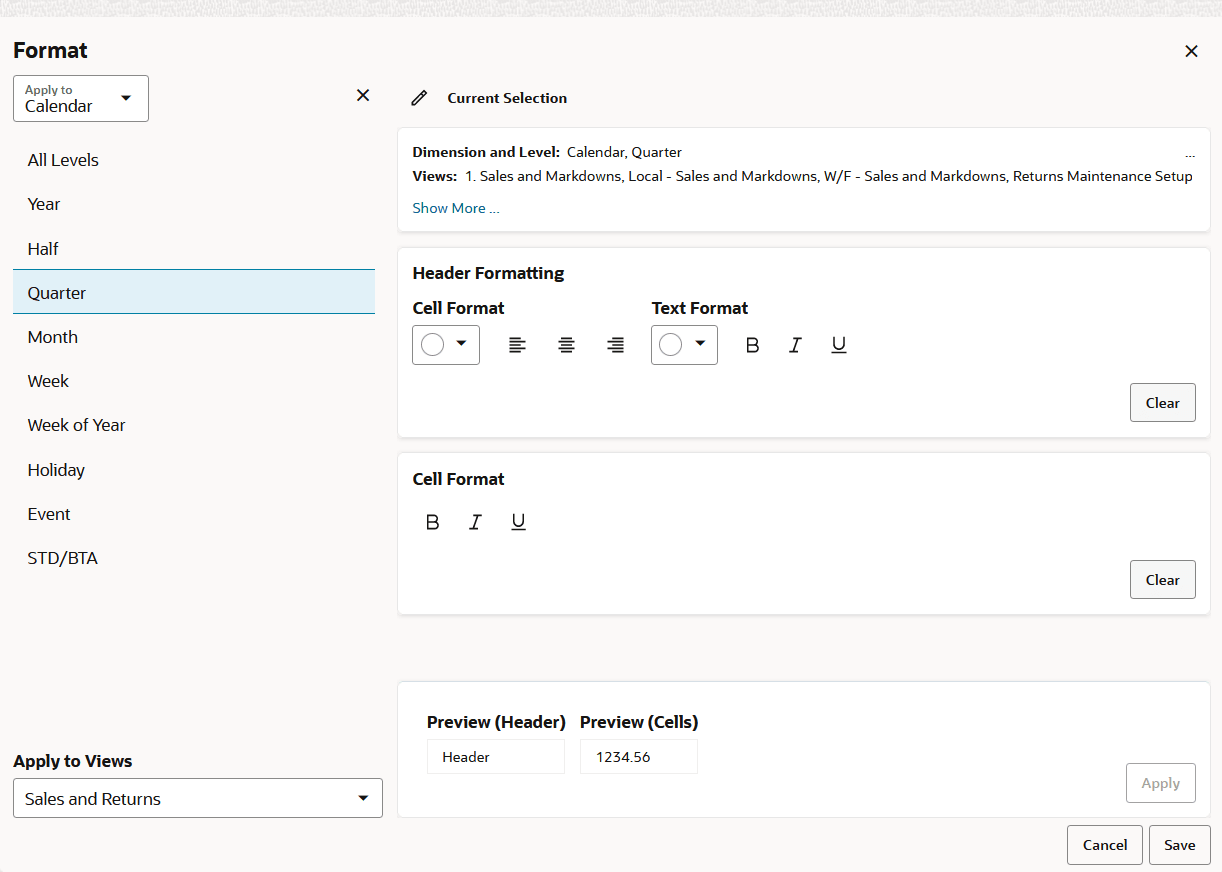
Task: Expand the truncated views ellipsis
Action: pyautogui.click(x=1190, y=154)
